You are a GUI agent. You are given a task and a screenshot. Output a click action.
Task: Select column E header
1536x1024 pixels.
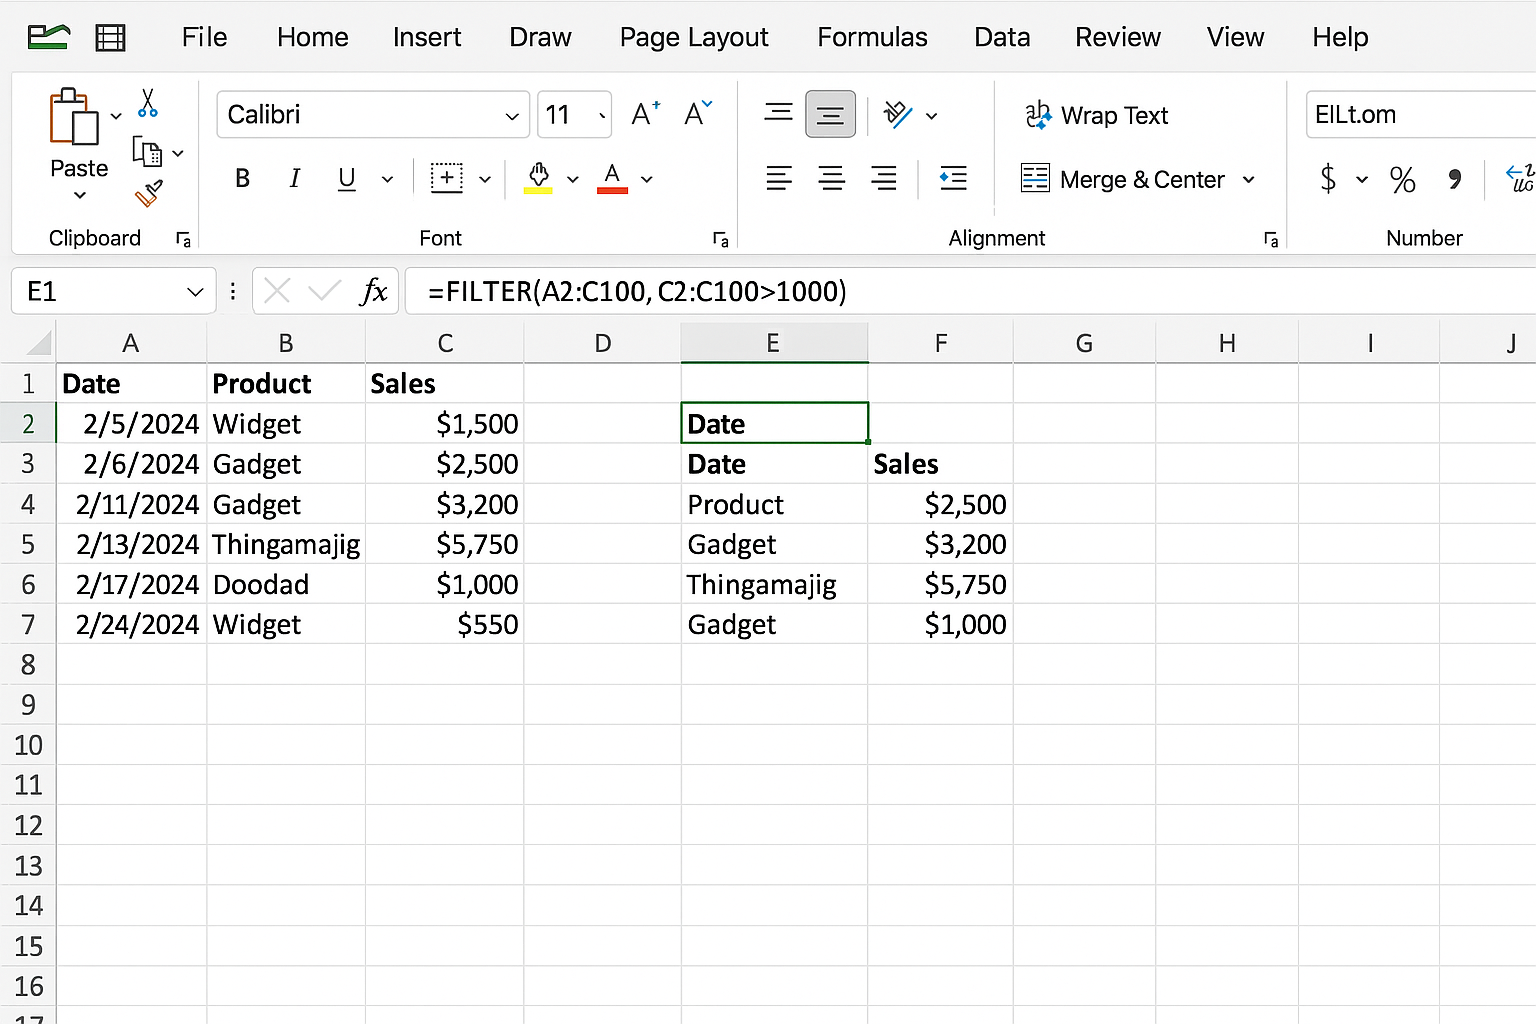(x=773, y=343)
